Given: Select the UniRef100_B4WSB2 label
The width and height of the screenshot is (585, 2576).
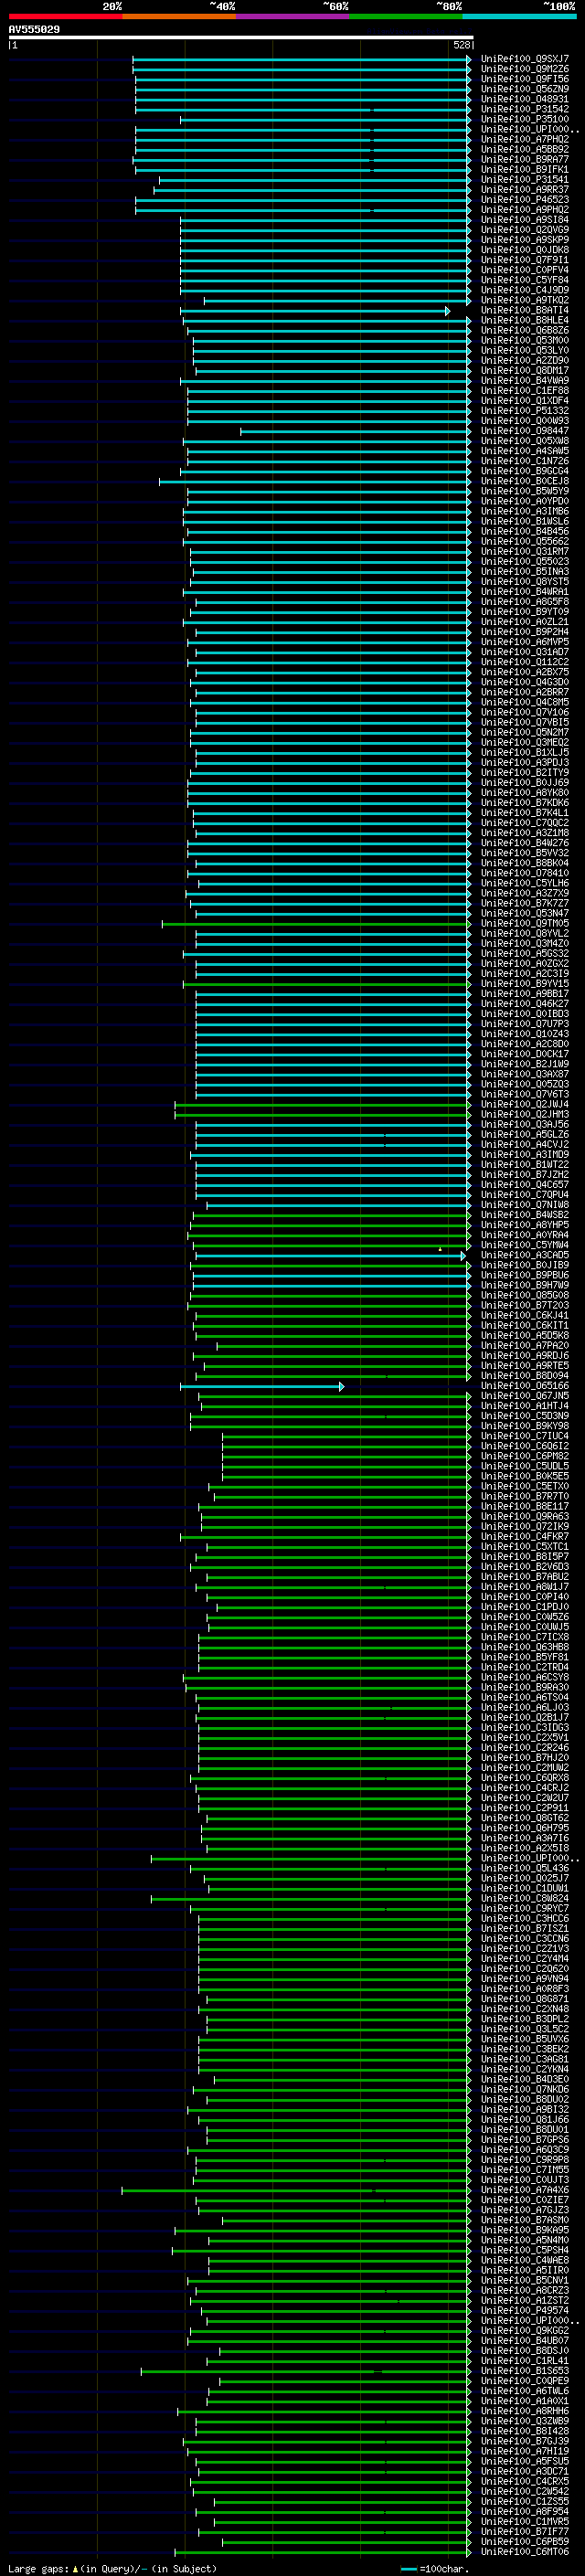Looking at the screenshot, I should (525, 1215).
